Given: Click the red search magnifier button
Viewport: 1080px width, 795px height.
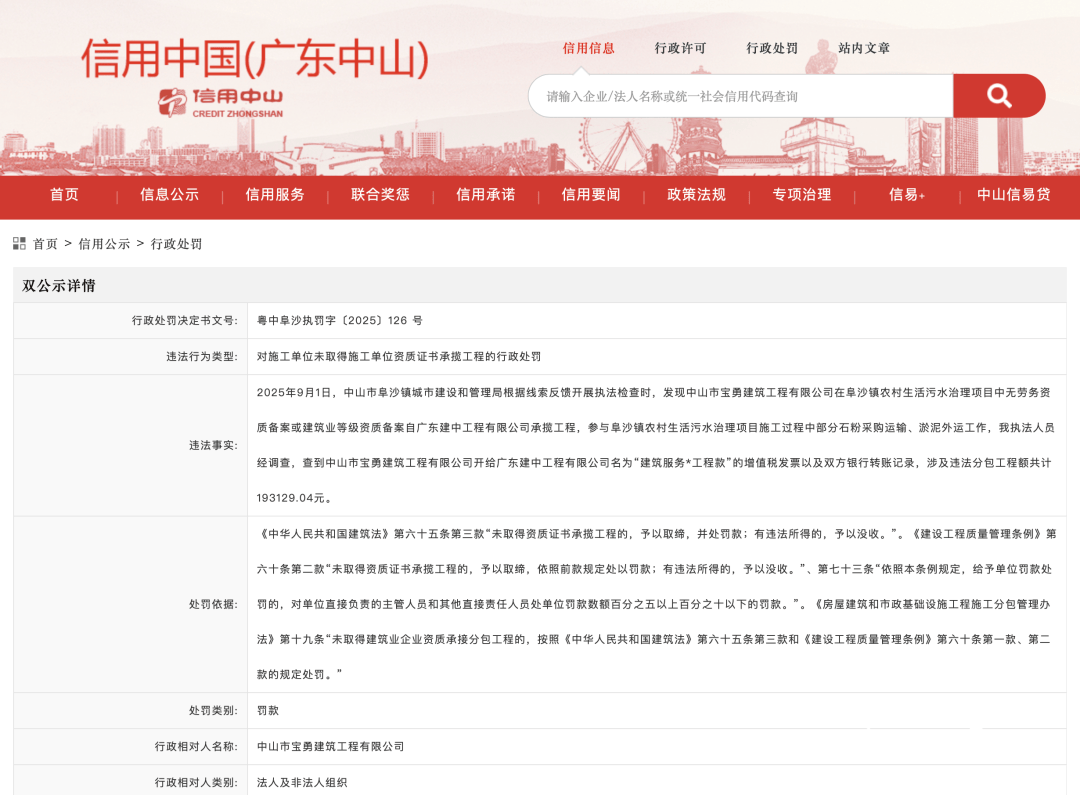Looking at the screenshot, I should tap(998, 96).
